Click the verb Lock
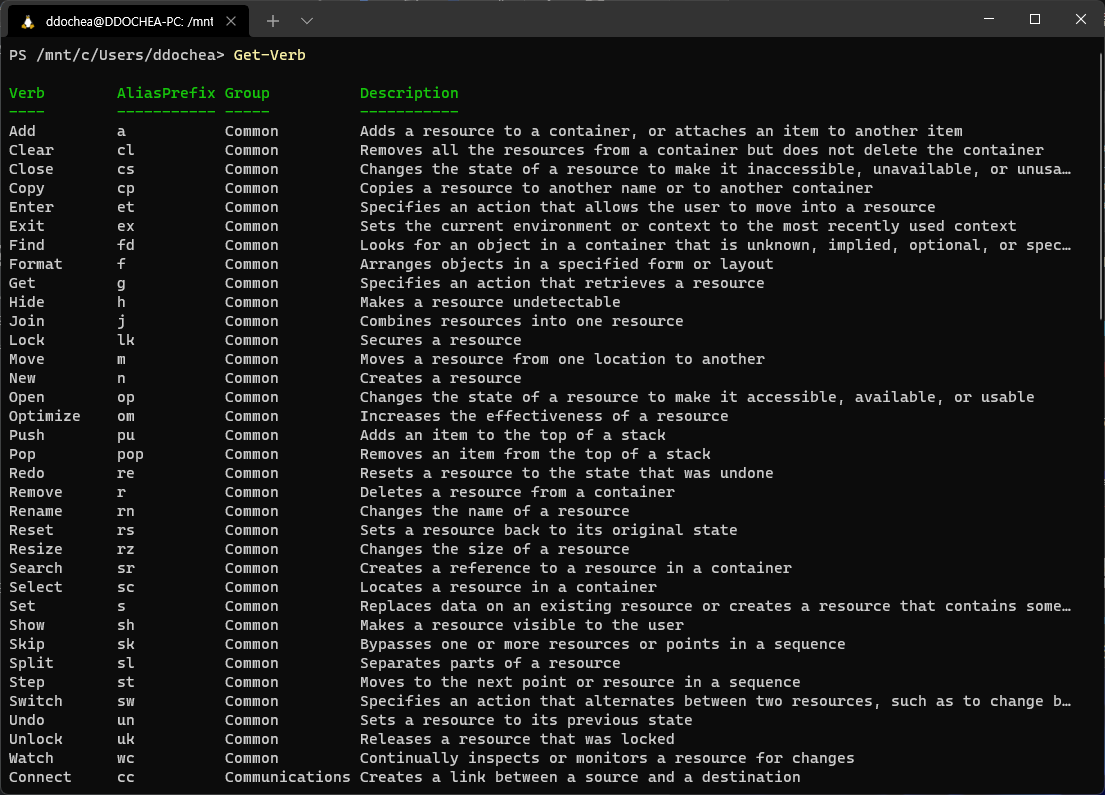This screenshot has height=795, width=1105. point(27,340)
